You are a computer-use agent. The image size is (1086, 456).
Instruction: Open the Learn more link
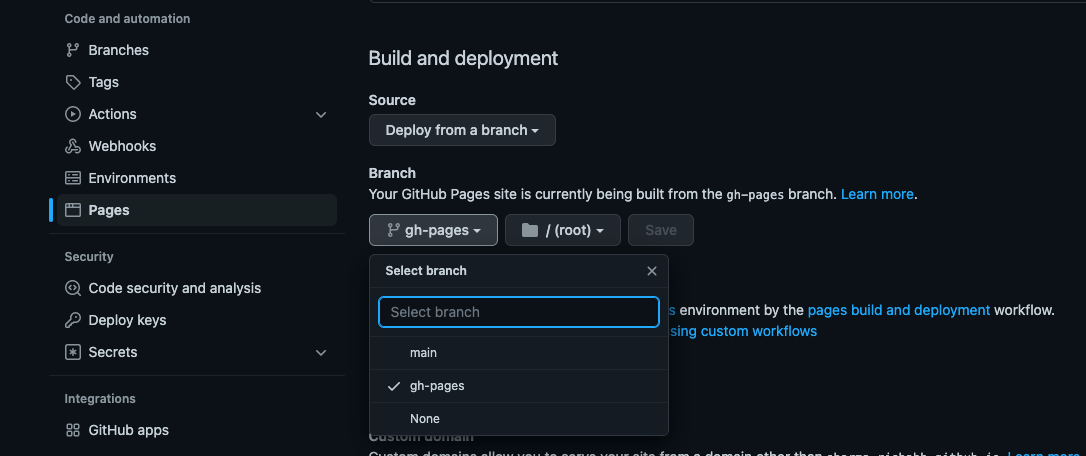(877, 194)
